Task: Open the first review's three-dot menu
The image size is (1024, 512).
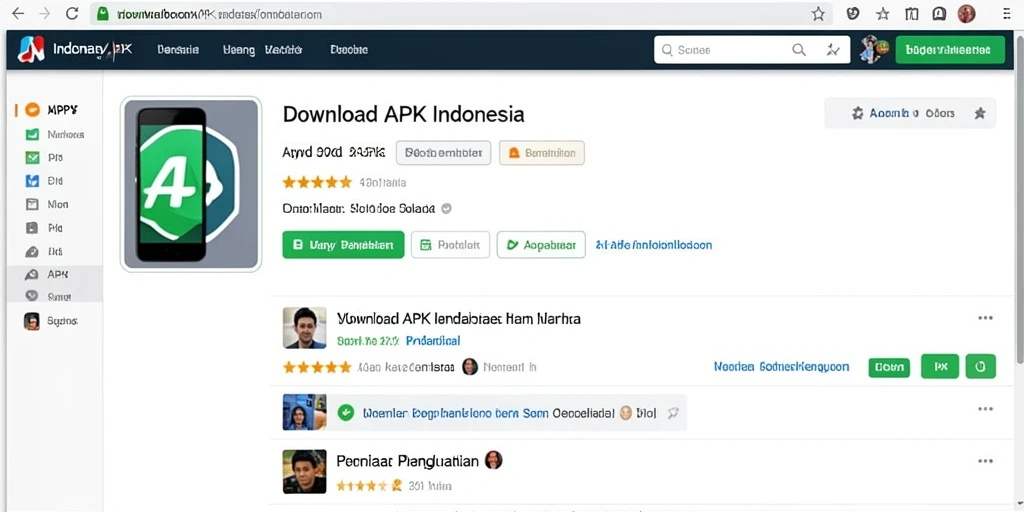Action: click(x=985, y=318)
